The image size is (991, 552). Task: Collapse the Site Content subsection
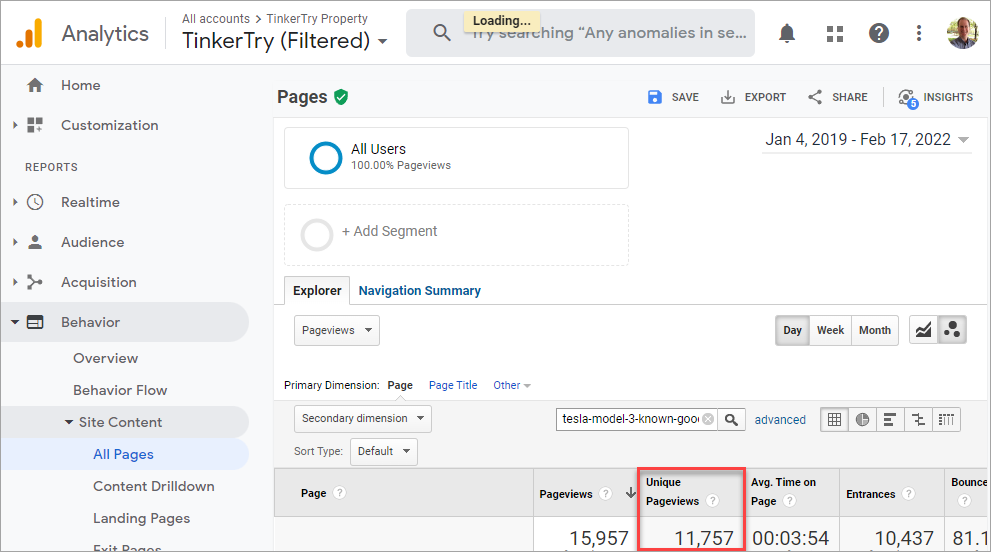[x=69, y=422]
